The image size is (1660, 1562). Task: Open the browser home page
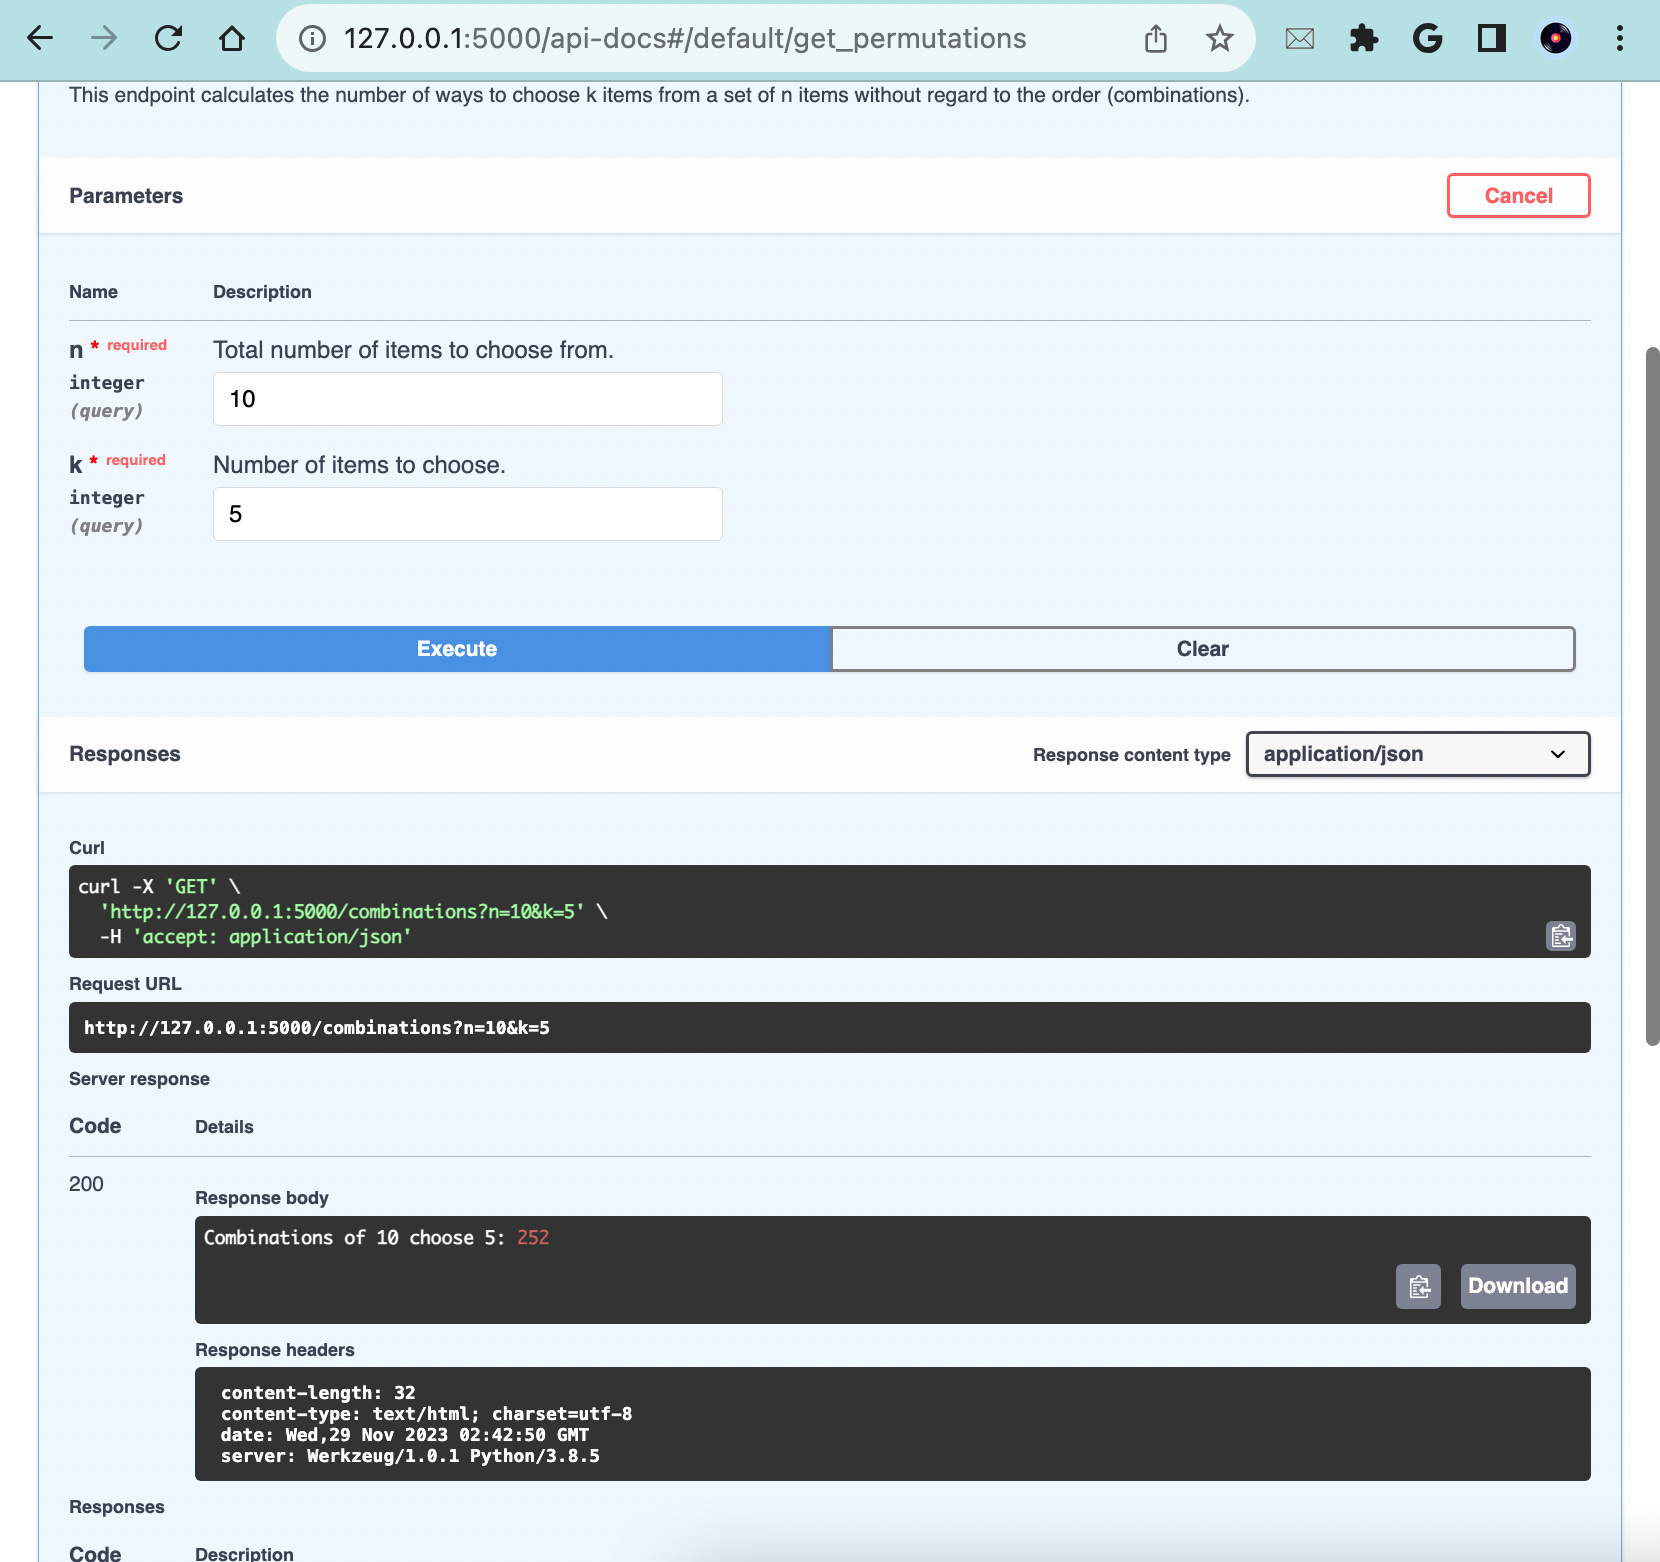click(232, 38)
